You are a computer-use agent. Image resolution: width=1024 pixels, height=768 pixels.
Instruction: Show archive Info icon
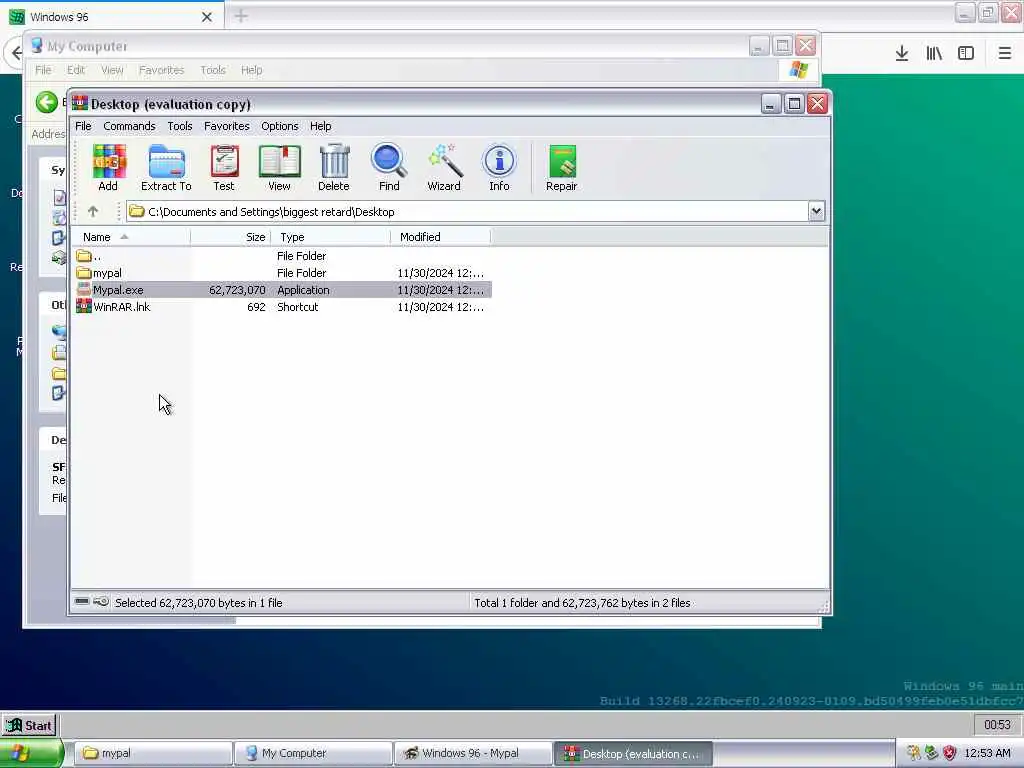500,167
